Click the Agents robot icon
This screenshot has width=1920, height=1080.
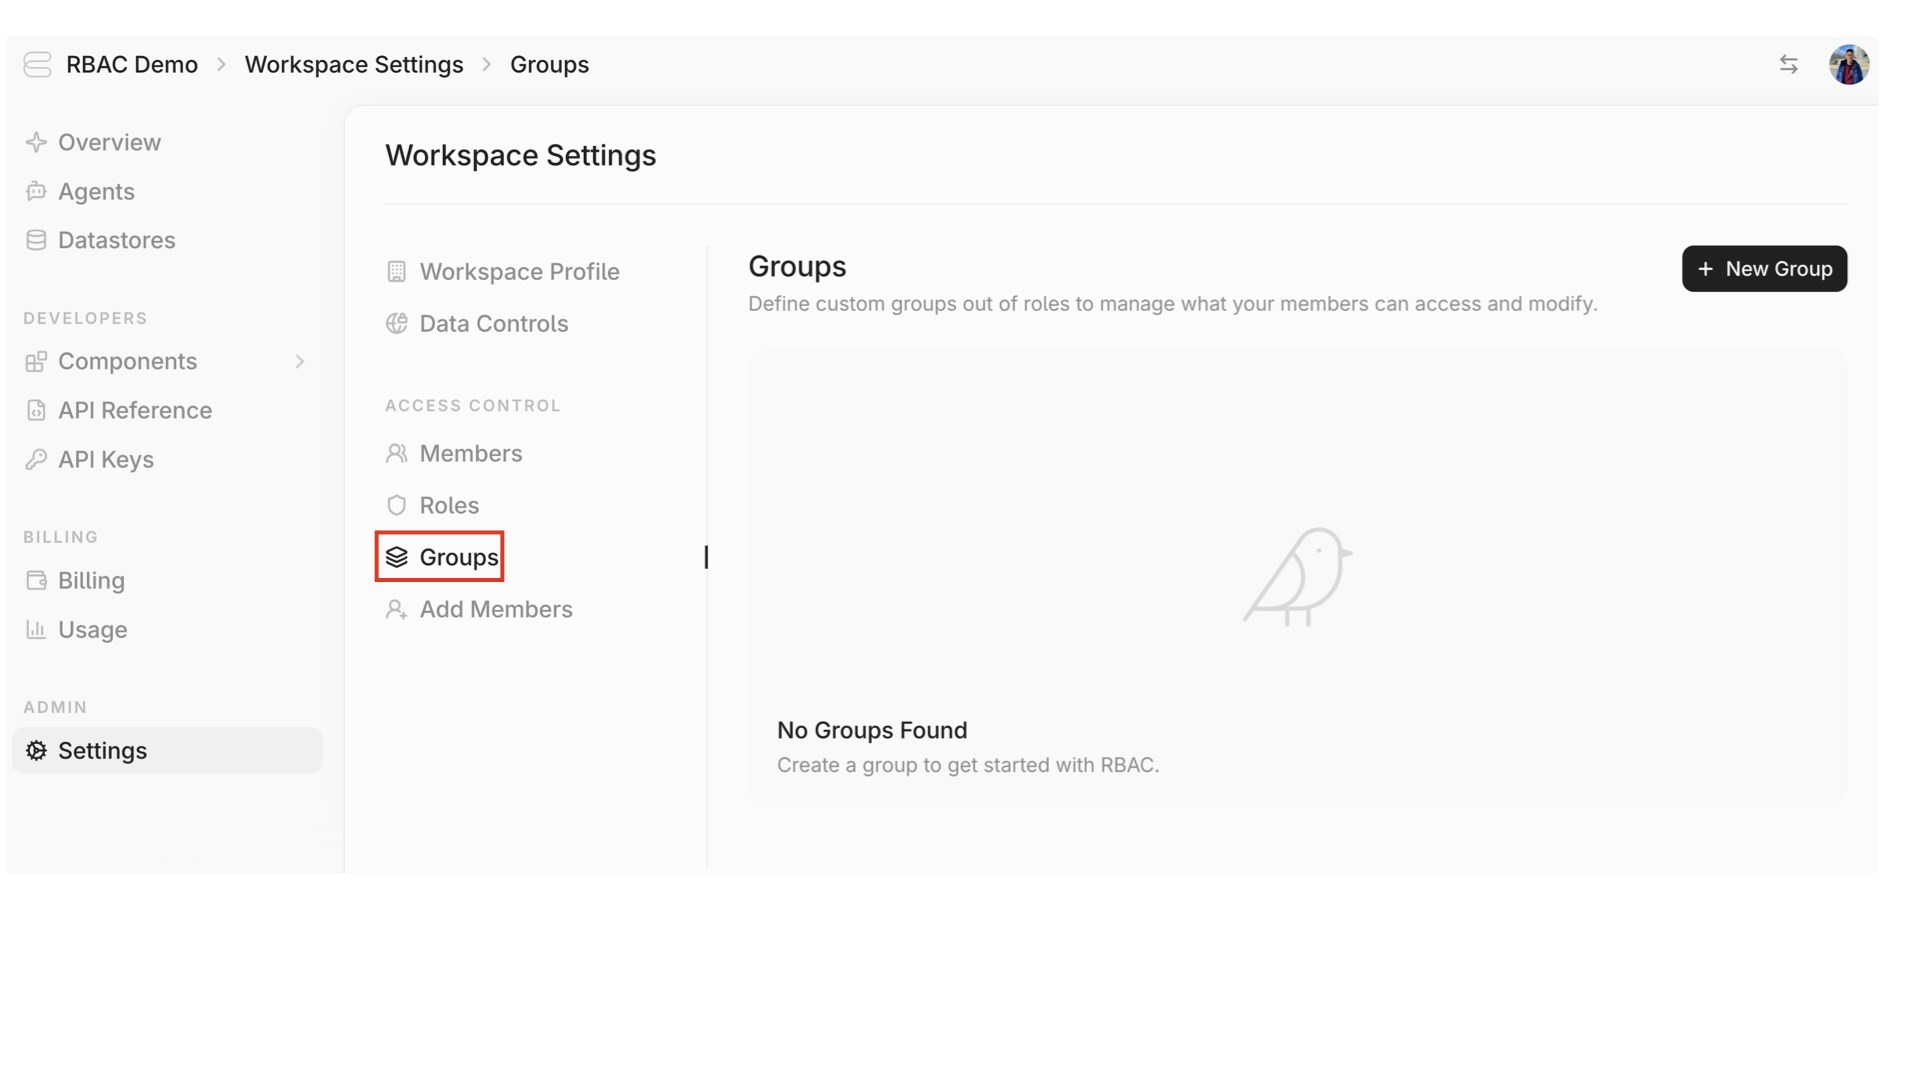pyautogui.click(x=36, y=191)
